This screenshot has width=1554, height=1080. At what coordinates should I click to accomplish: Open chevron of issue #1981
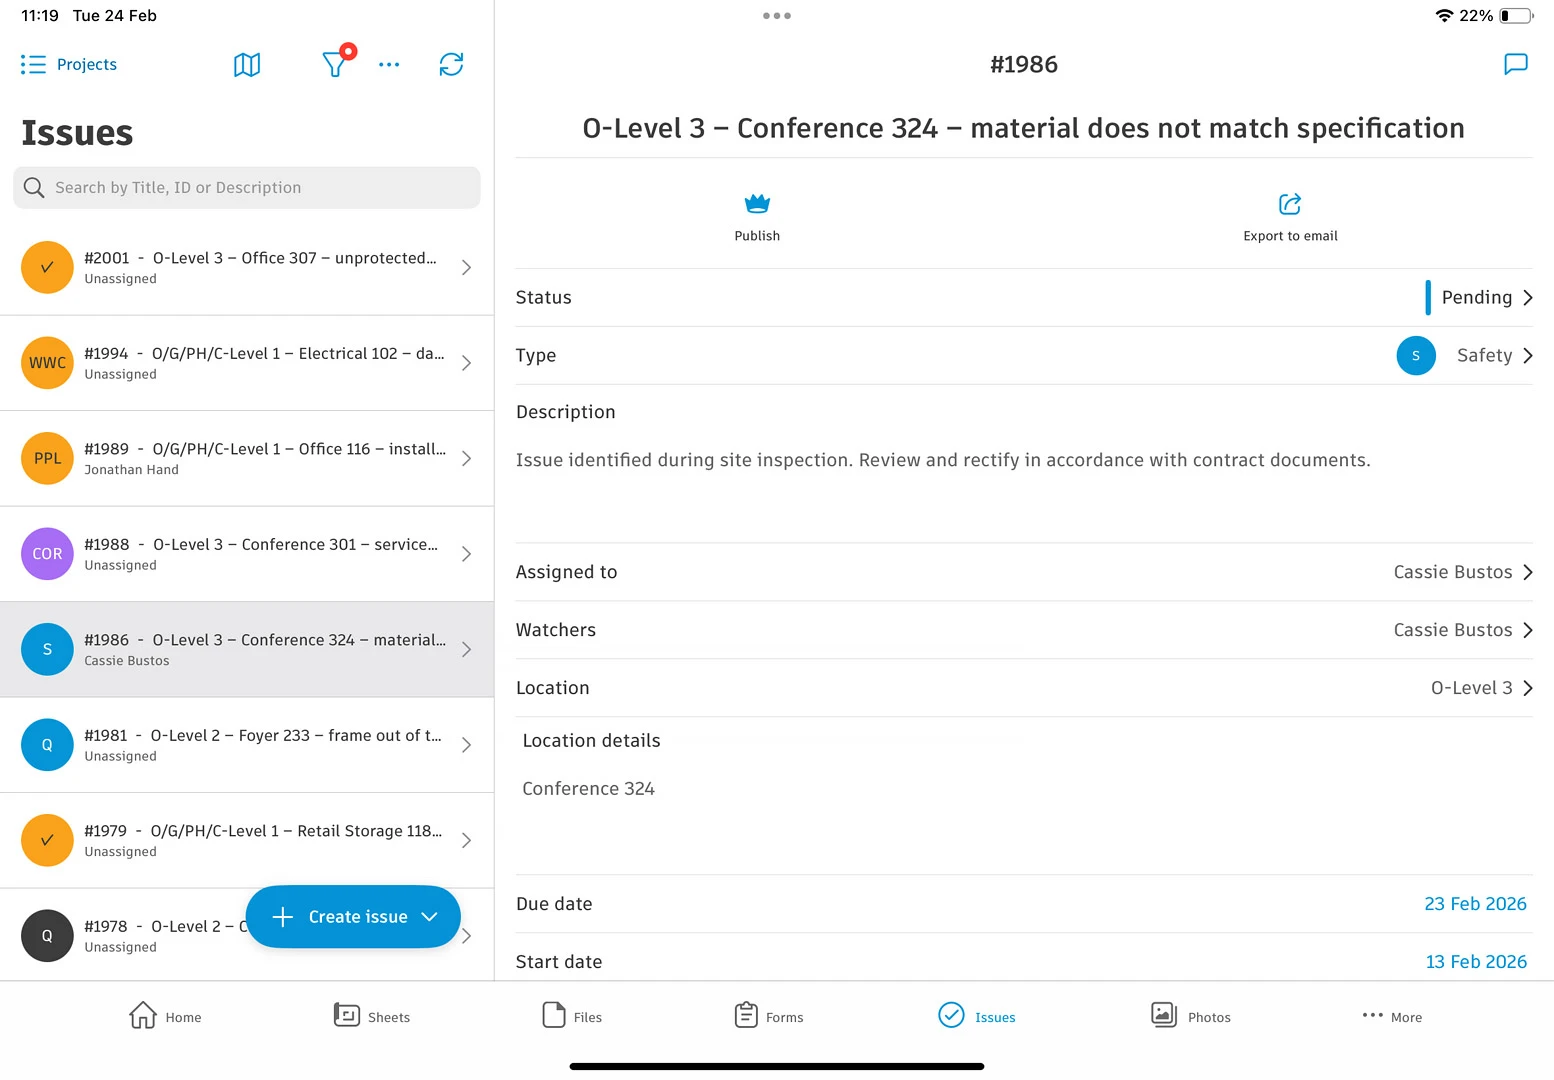[x=466, y=745]
